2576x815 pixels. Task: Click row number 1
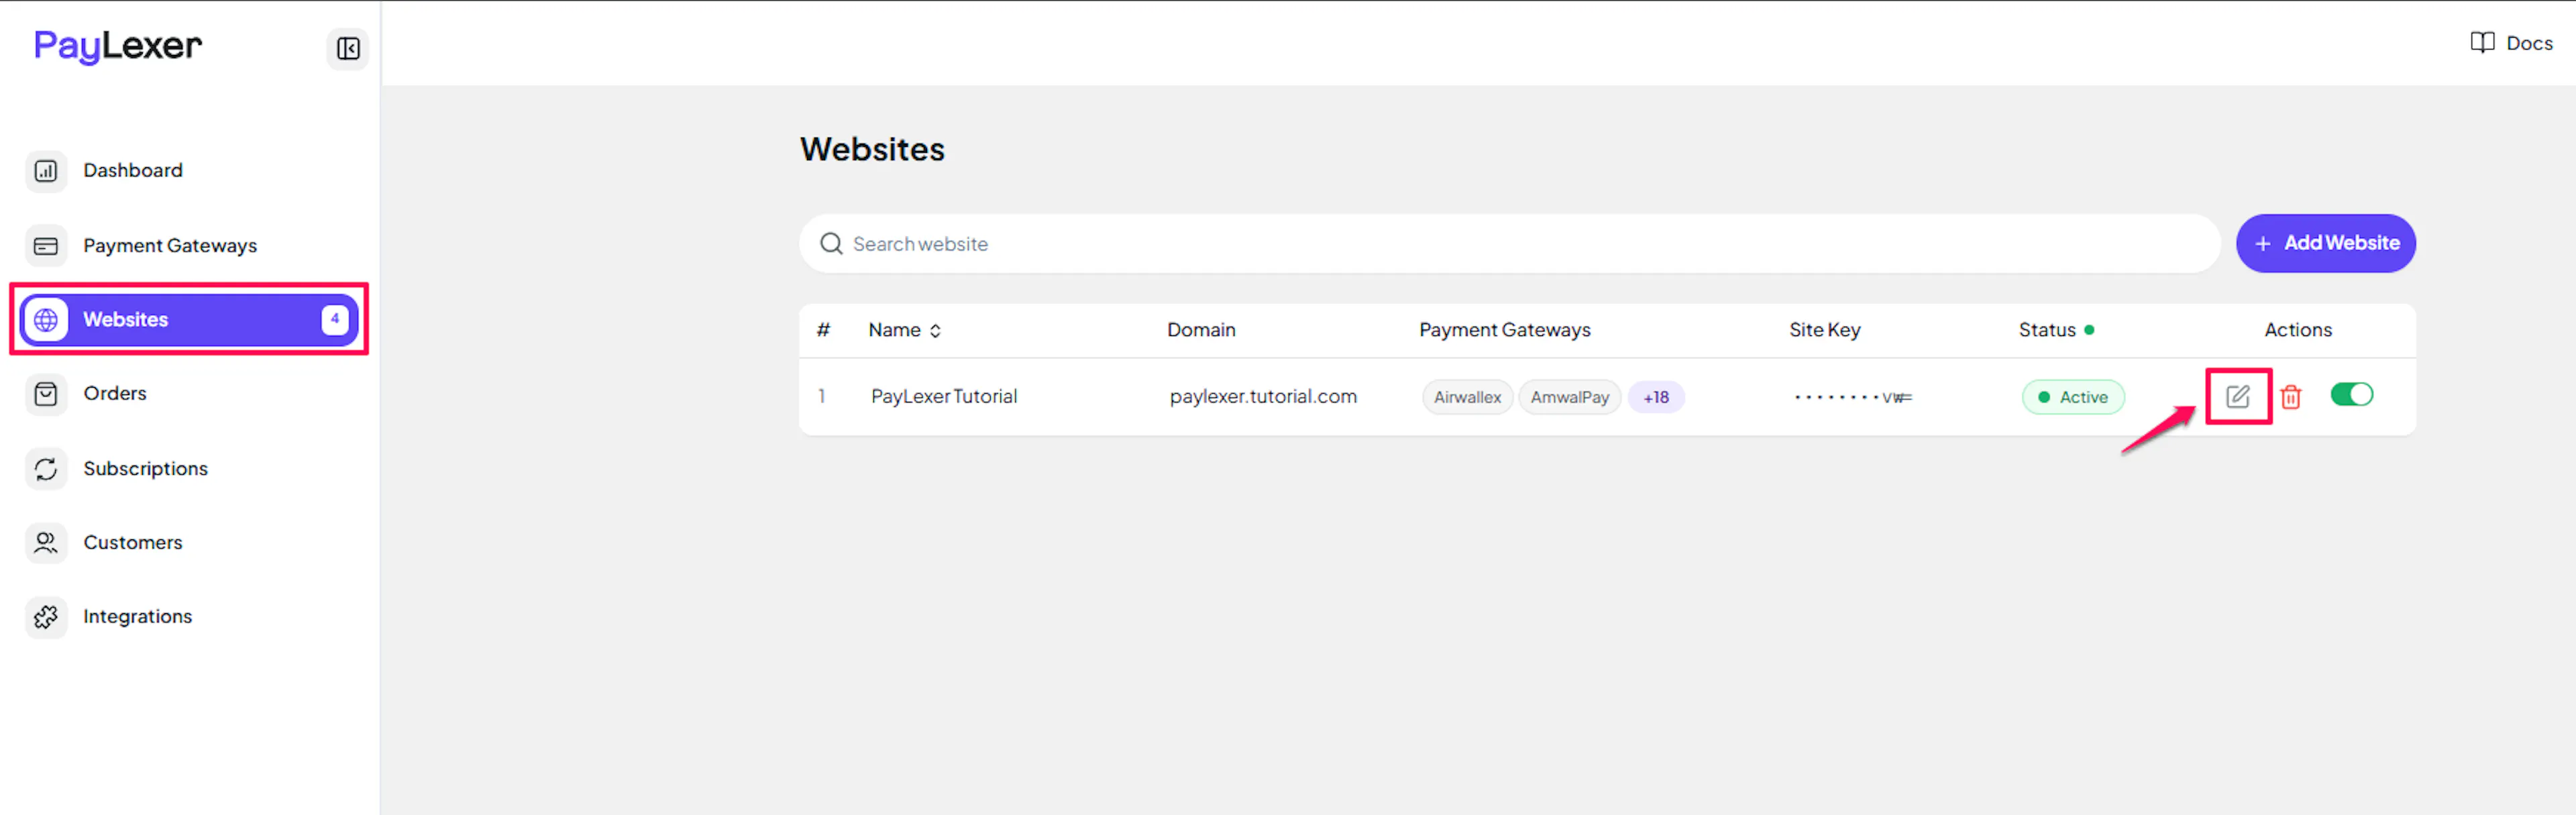click(x=822, y=397)
